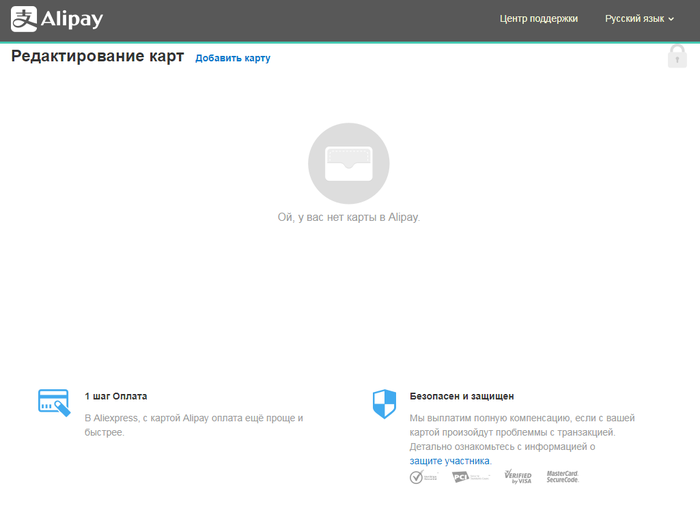Click the MasterCard SecureCode badge

tap(562, 476)
